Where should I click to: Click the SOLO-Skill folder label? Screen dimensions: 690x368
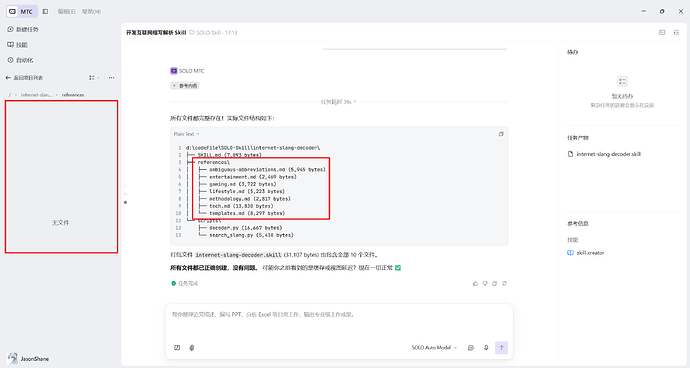pyautogui.click(x=210, y=33)
